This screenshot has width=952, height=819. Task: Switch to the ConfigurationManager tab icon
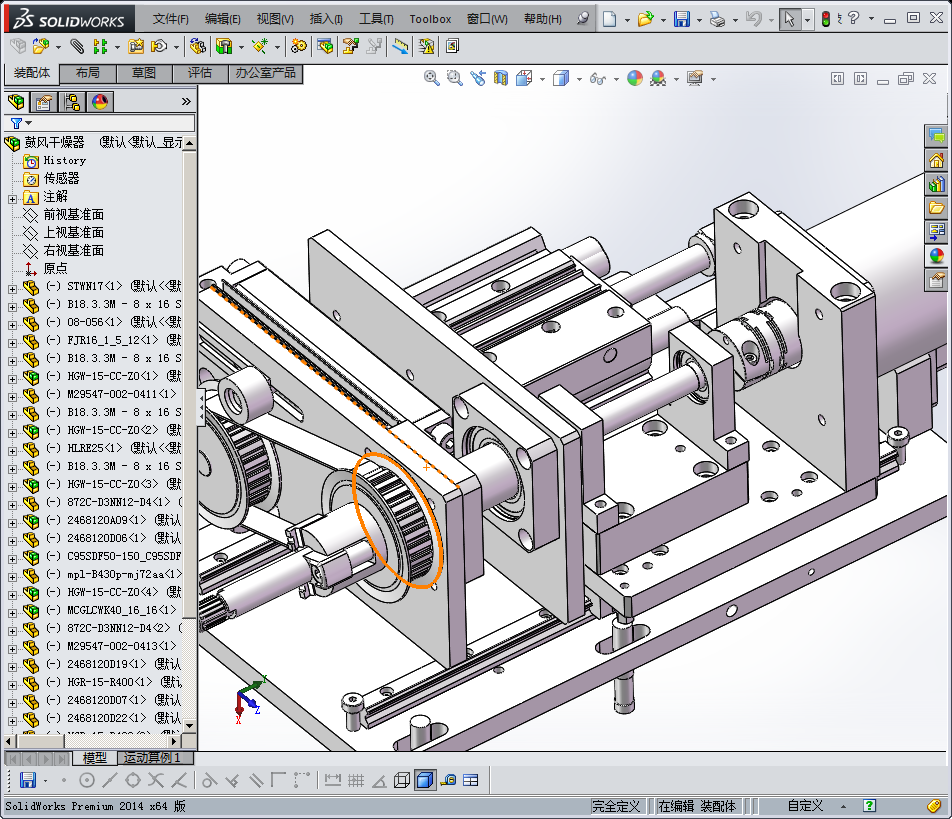(x=71, y=101)
